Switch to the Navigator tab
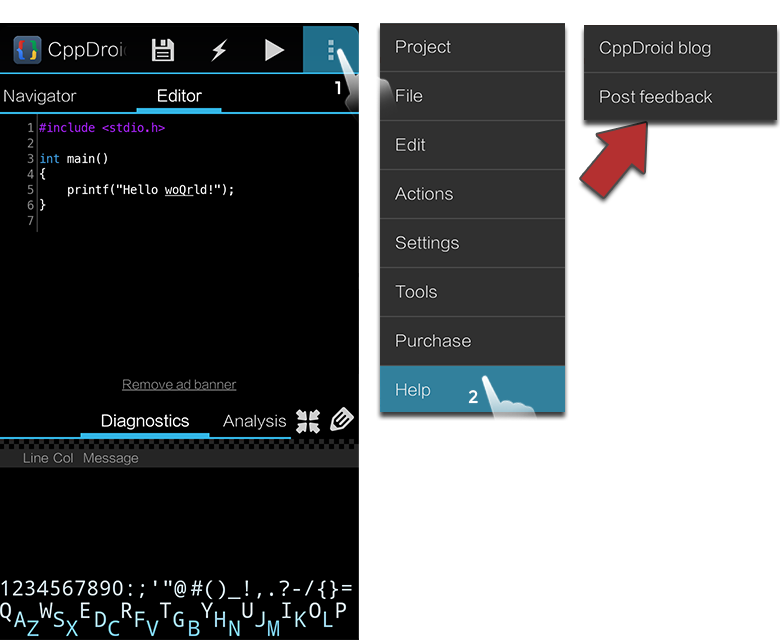The image size is (780, 640). pos(40,95)
